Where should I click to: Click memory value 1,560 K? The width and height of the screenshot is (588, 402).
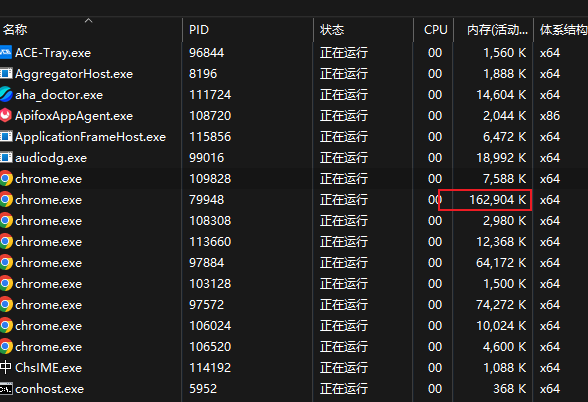pyautogui.click(x=505, y=53)
